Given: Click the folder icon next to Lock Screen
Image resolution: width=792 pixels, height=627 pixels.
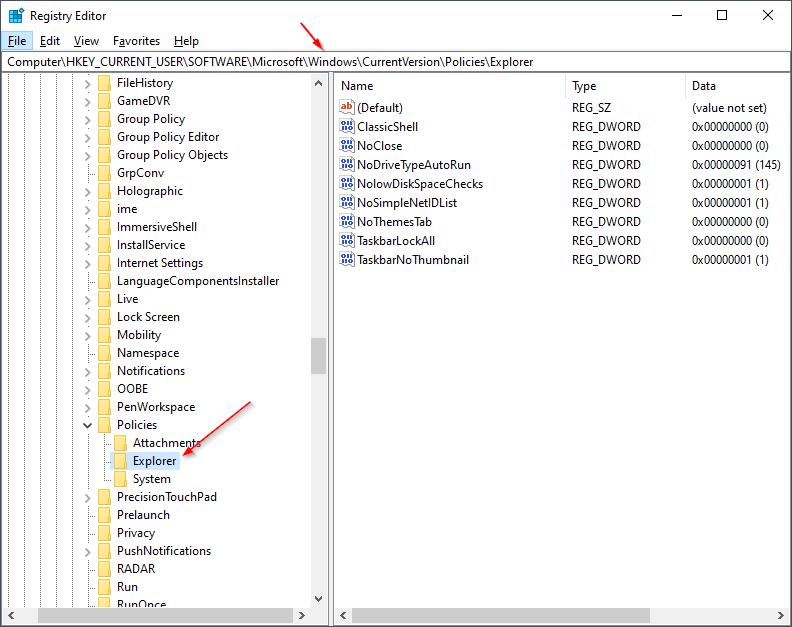Looking at the screenshot, I should pos(105,317).
